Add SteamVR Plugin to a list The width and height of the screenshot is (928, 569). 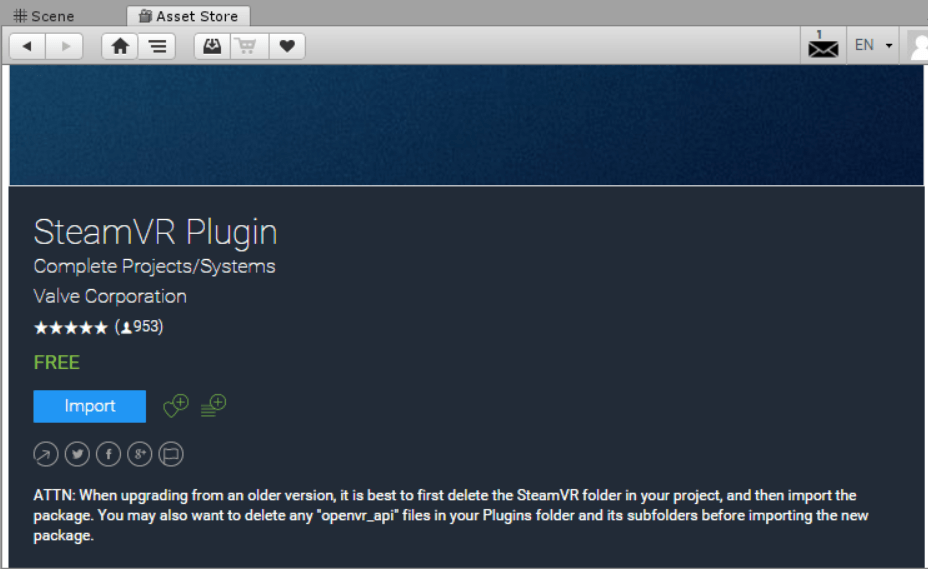click(x=214, y=406)
